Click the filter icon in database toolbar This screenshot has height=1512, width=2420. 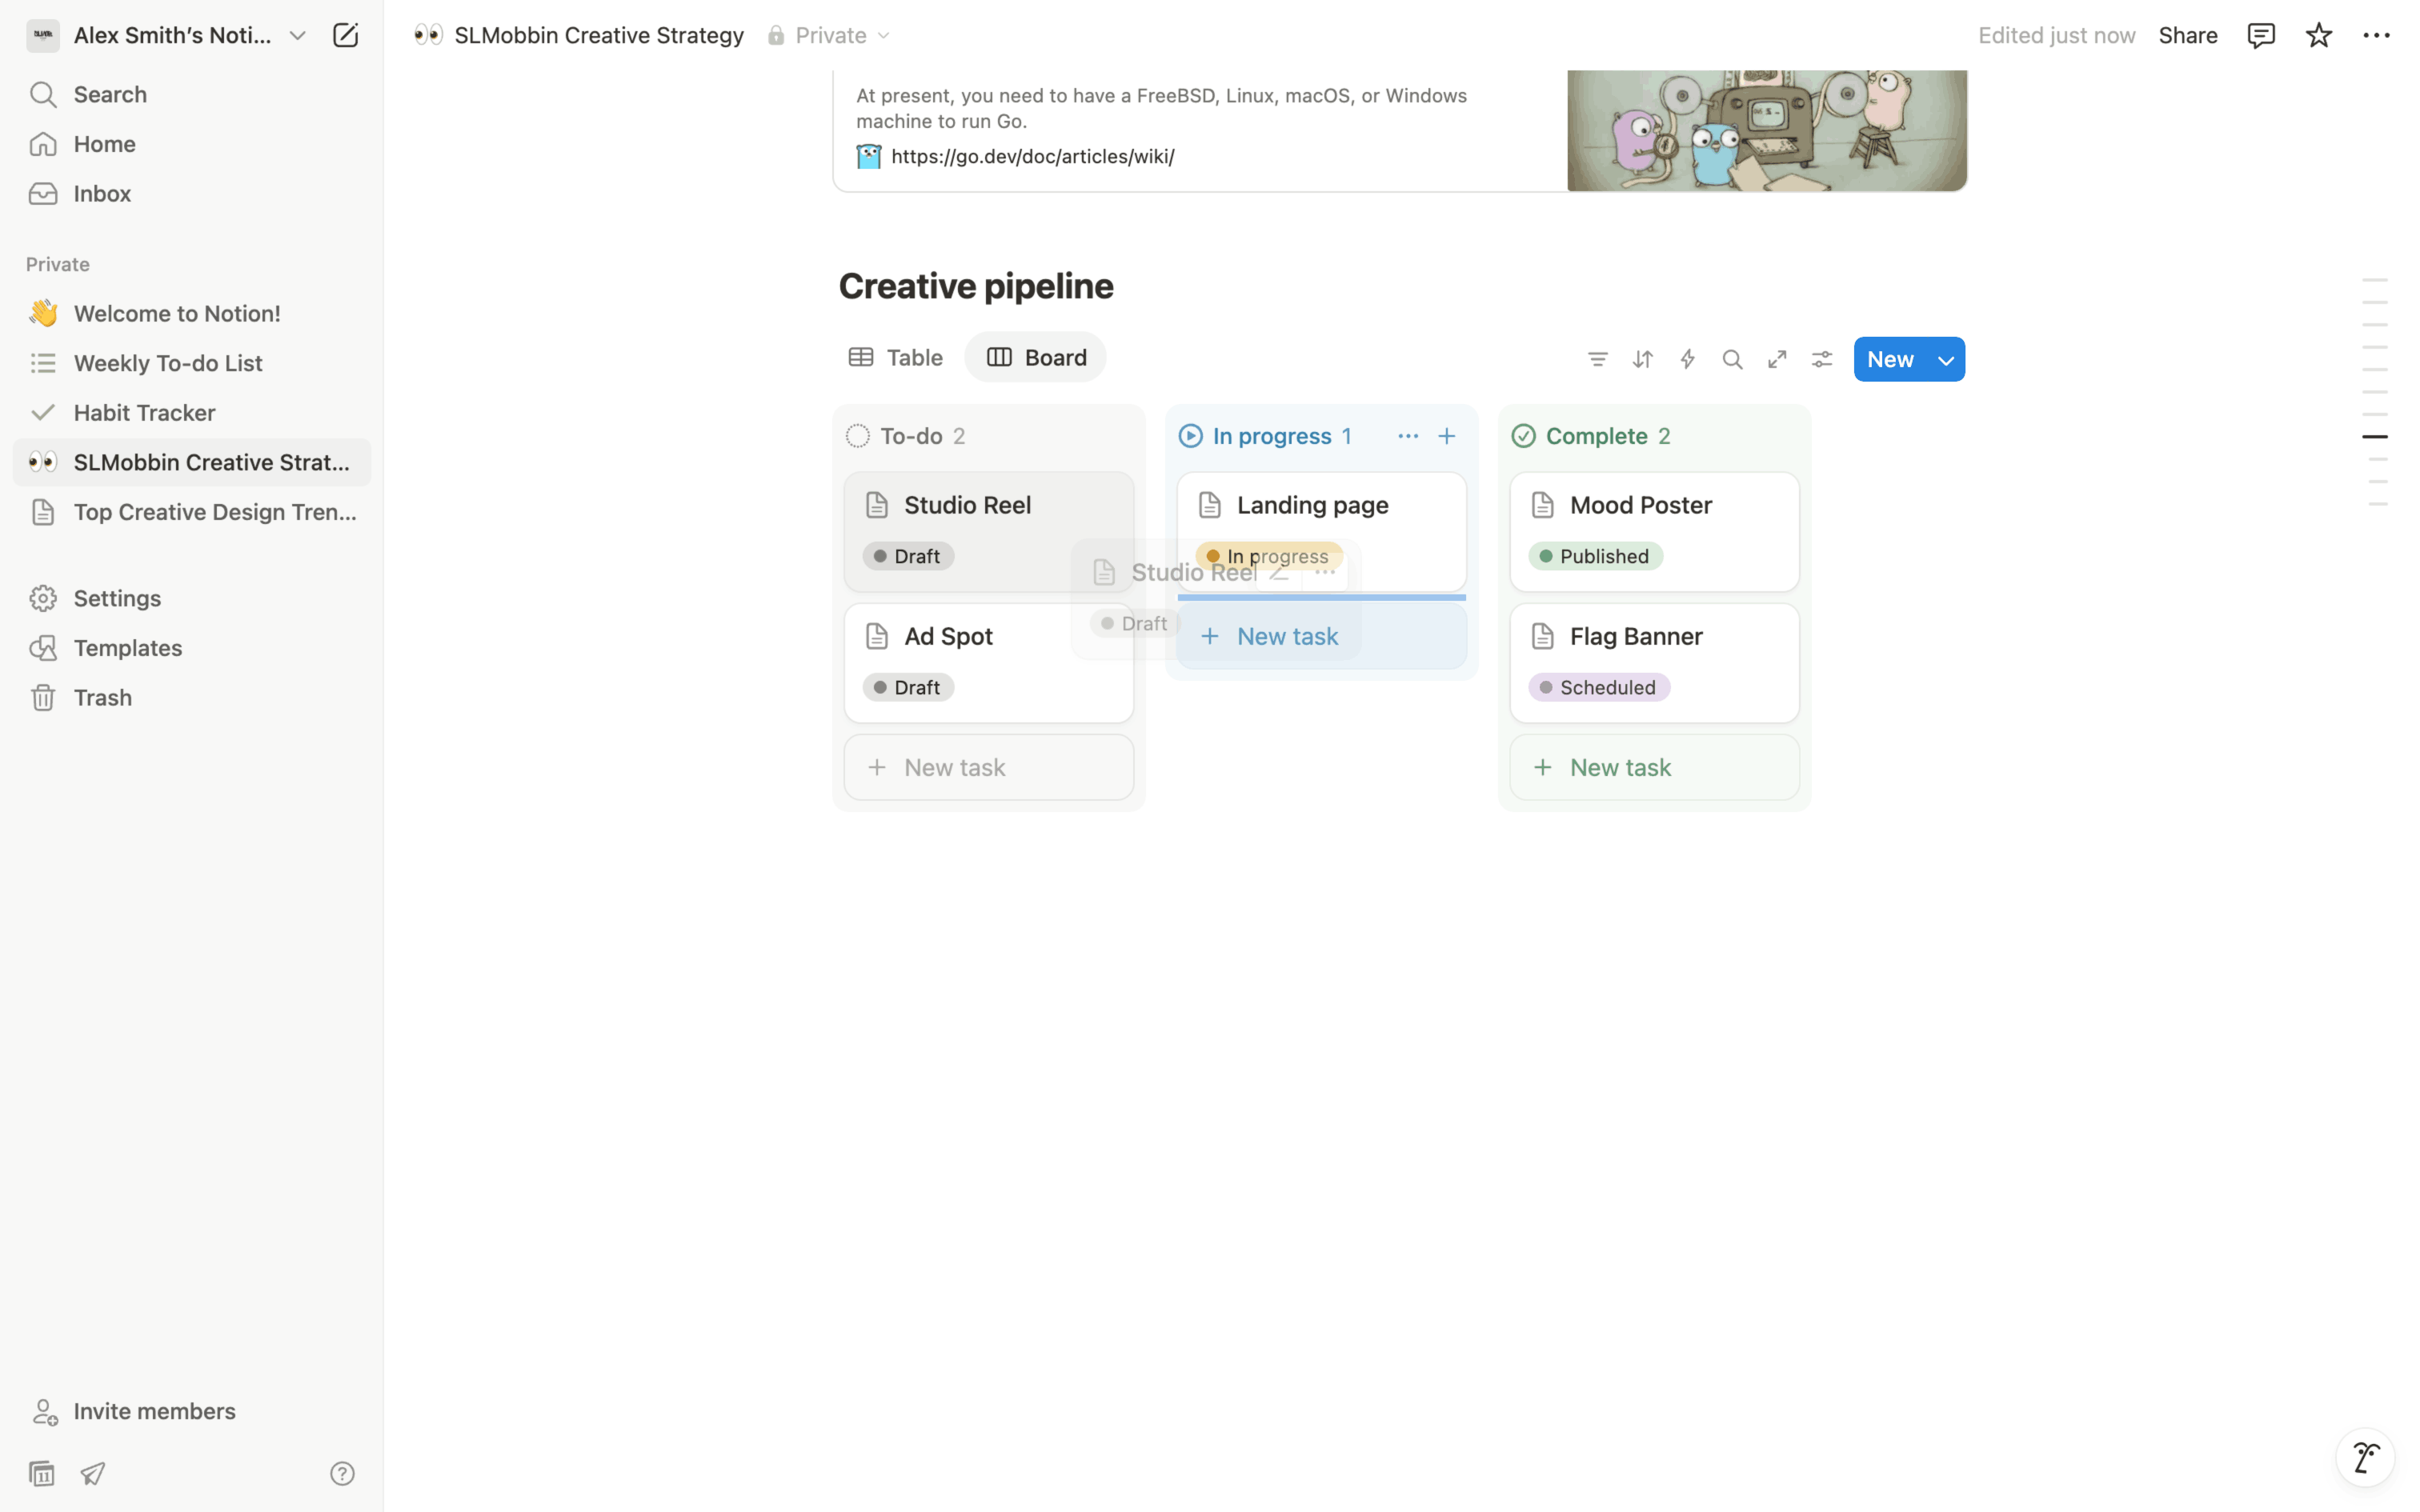[x=1597, y=359]
